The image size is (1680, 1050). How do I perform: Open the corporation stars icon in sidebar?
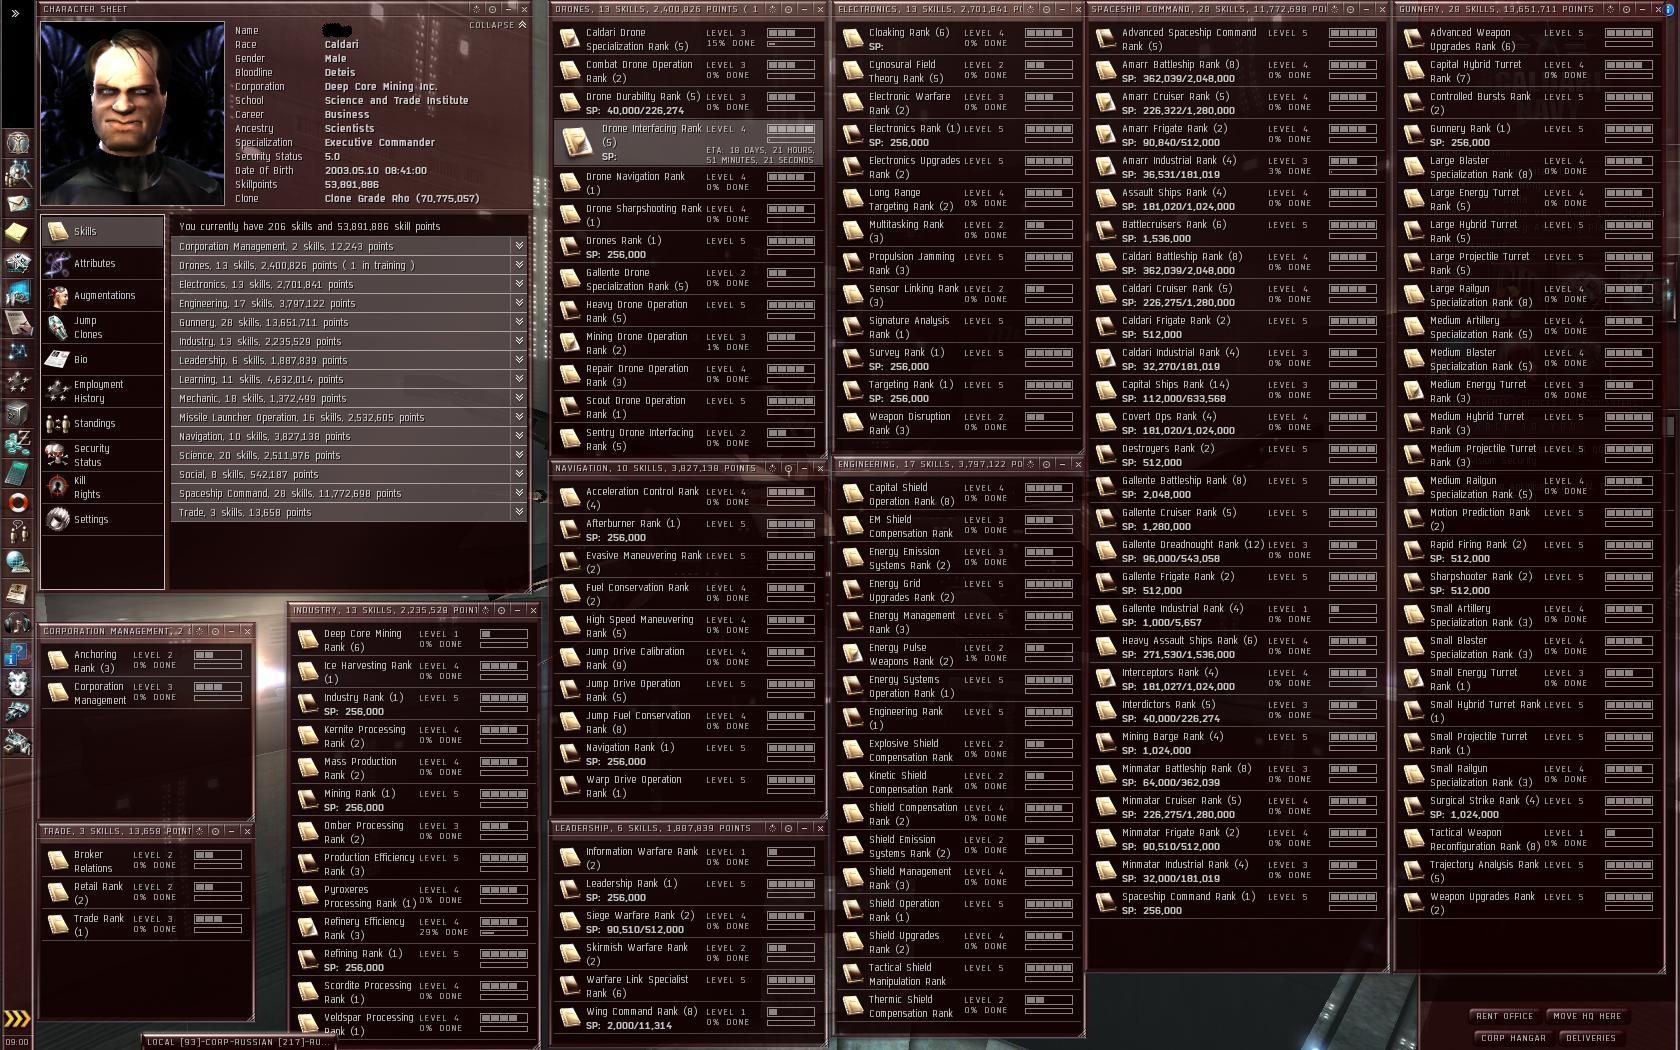tap(17, 382)
